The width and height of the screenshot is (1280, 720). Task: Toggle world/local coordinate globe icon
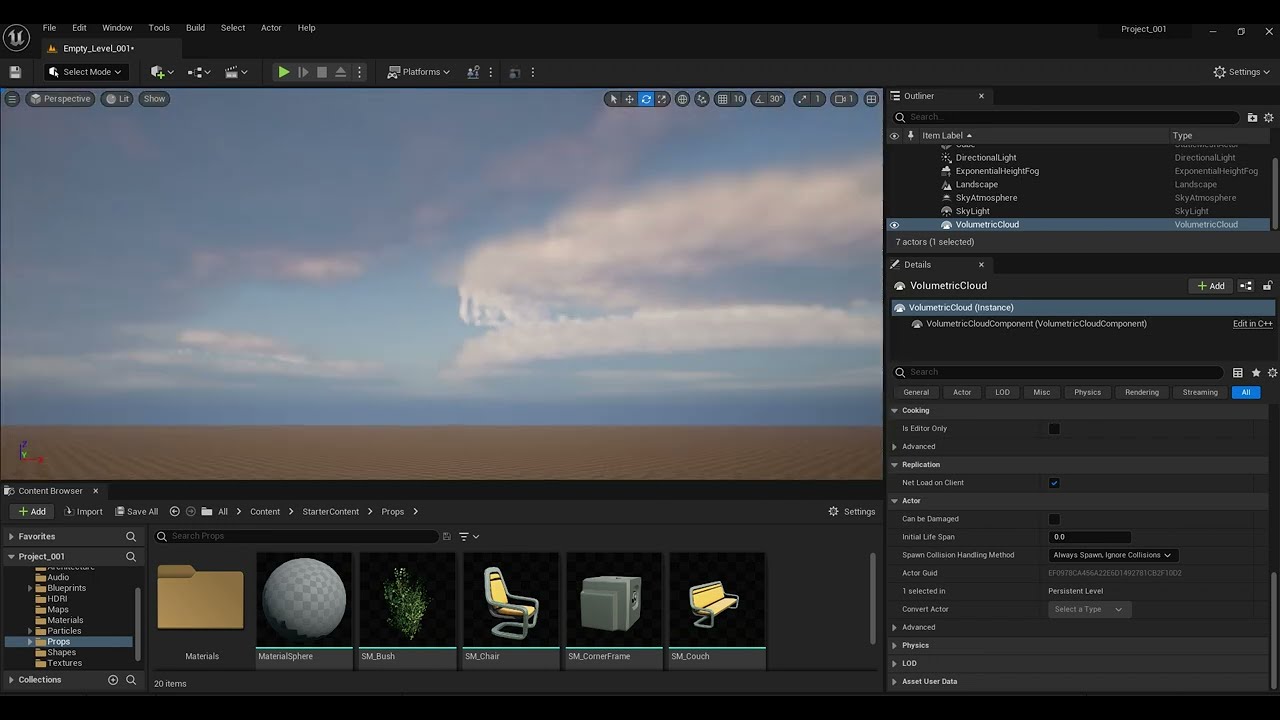pyautogui.click(x=682, y=99)
